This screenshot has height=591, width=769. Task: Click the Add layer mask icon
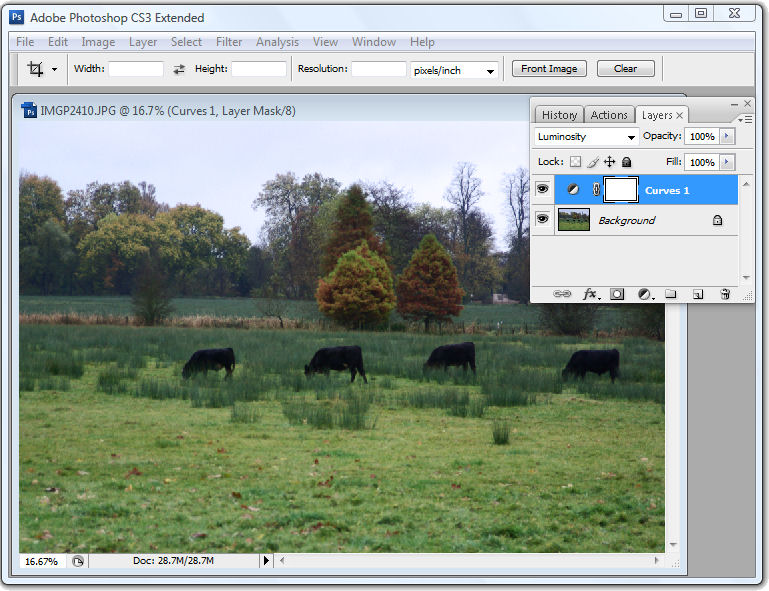pyautogui.click(x=616, y=294)
